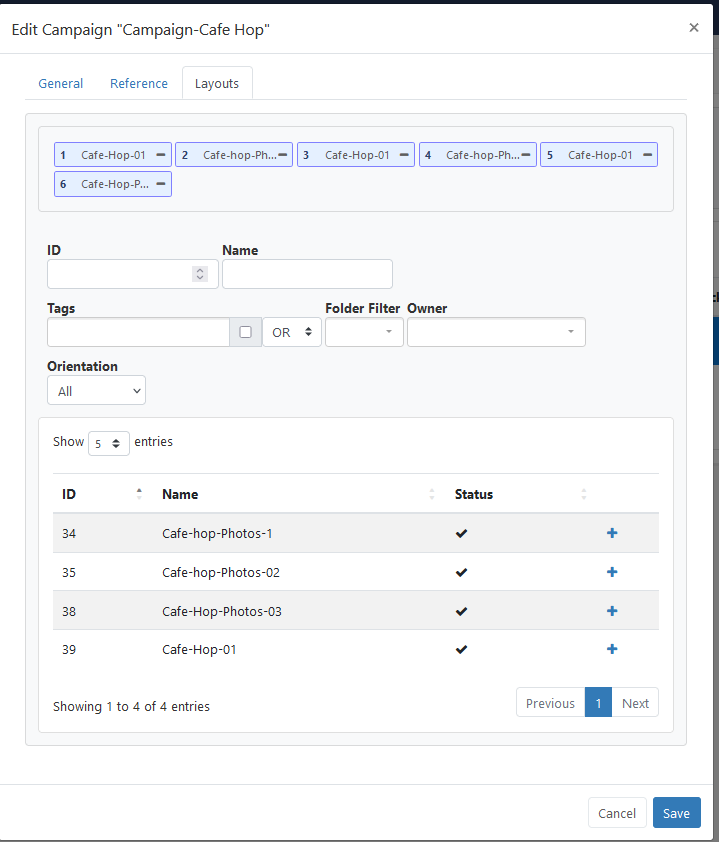Toggle the exact match Tags checkbox
The width and height of the screenshot is (719, 842).
245,332
